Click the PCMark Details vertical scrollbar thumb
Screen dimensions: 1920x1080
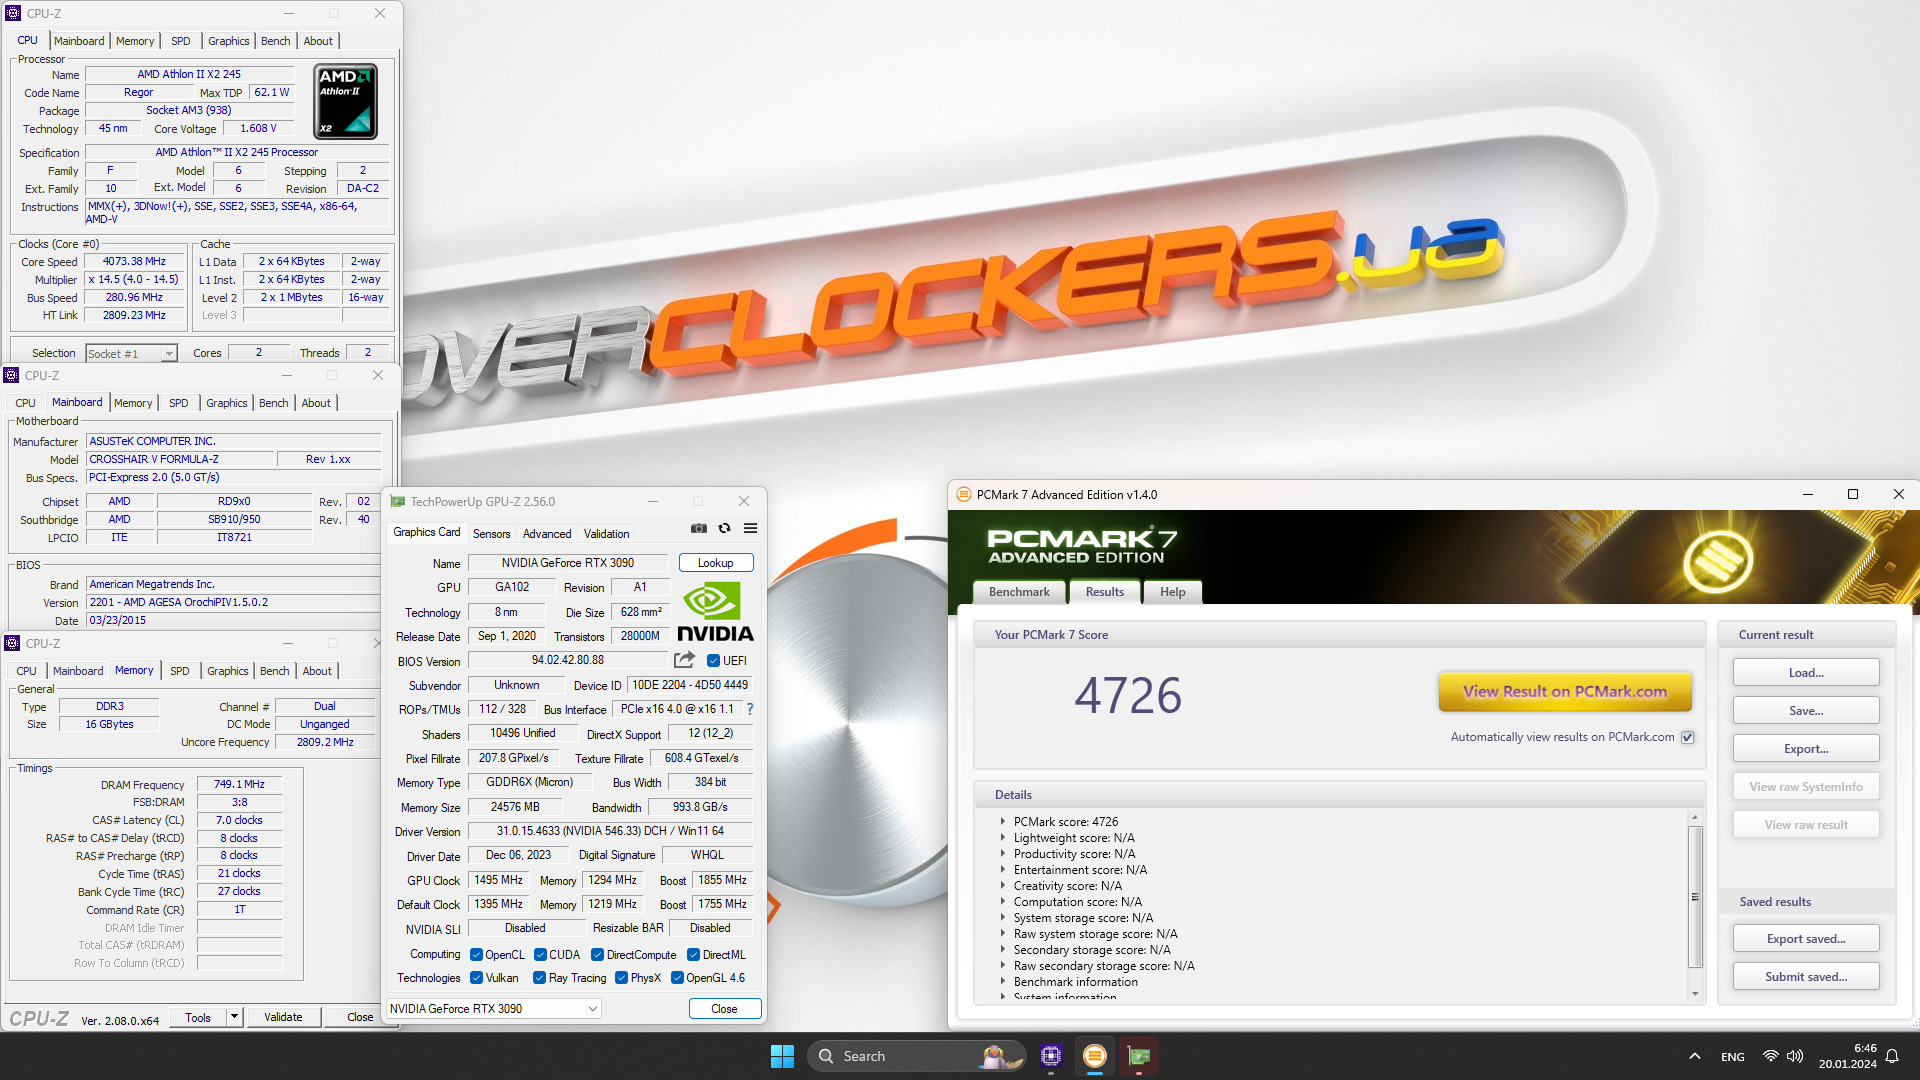[x=1695, y=897]
